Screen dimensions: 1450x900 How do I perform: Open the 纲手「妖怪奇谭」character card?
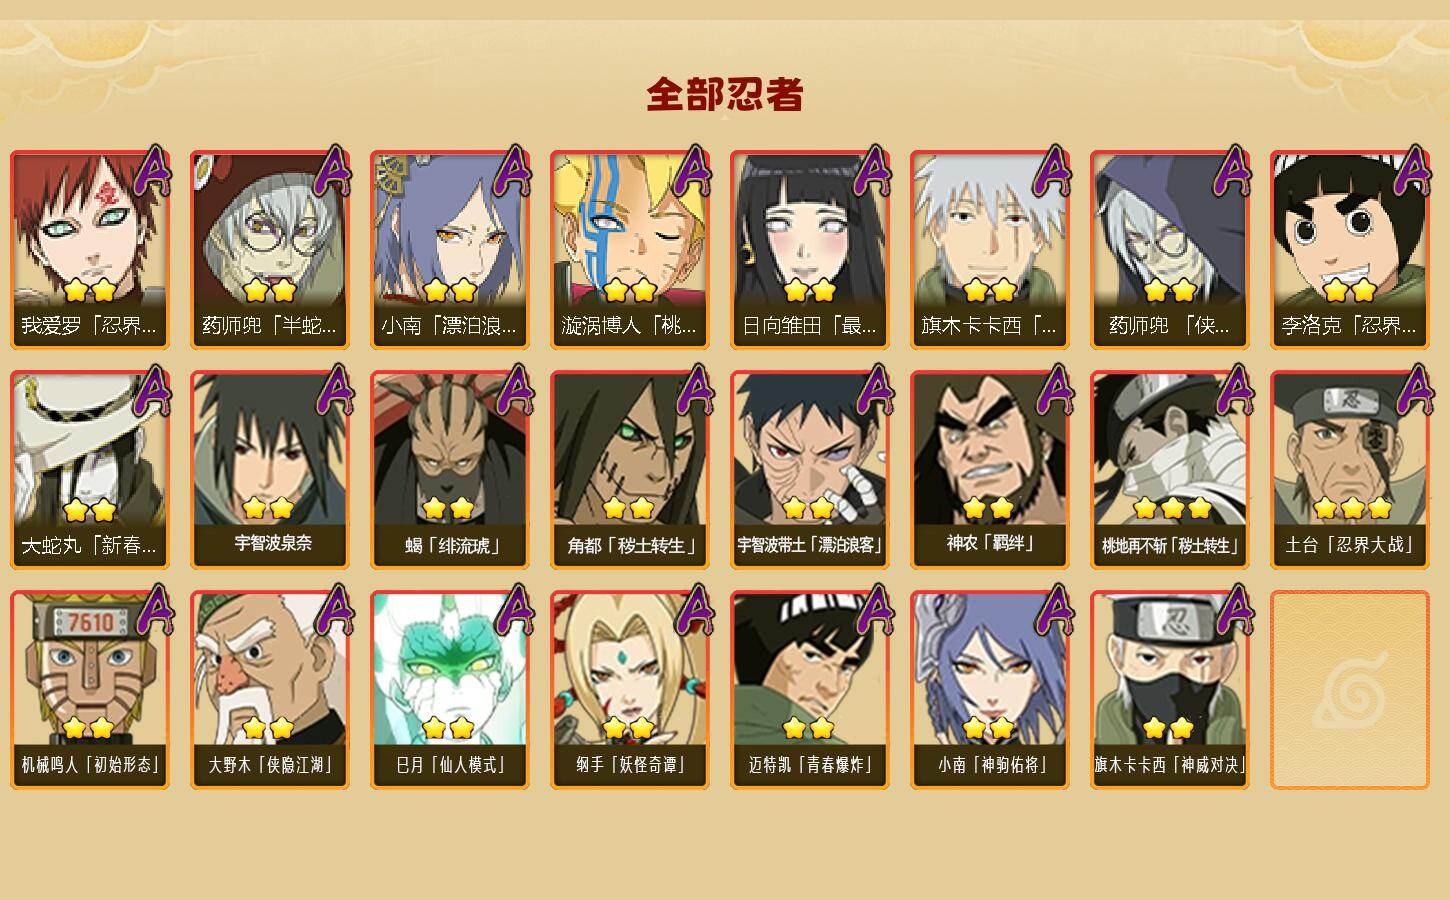[x=630, y=690]
